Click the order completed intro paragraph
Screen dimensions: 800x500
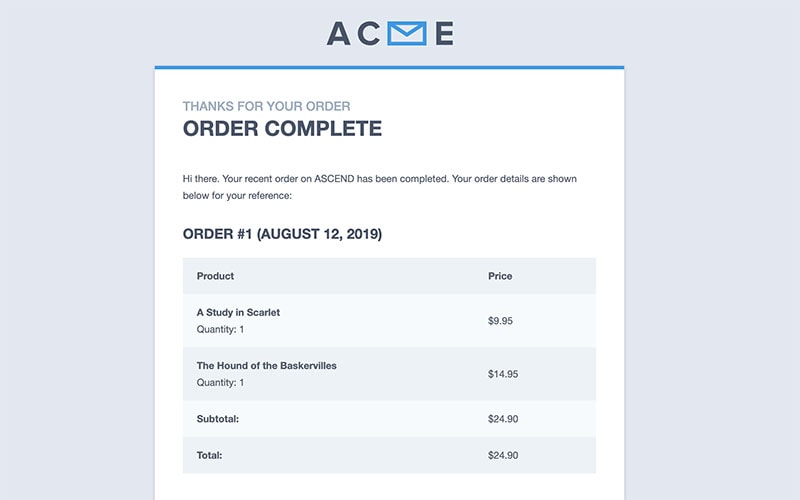[x=380, y=187]
